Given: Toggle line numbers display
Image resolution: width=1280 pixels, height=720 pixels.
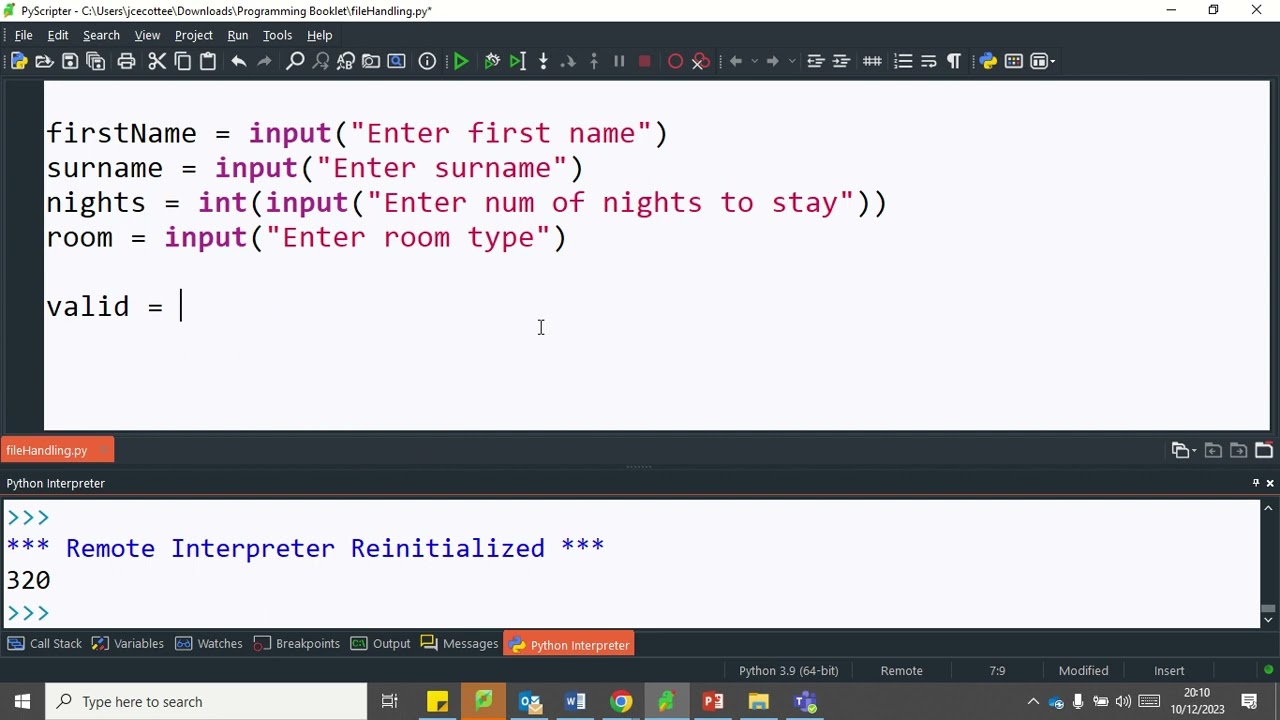Looking at the screenshot, I should coord(903,61).
